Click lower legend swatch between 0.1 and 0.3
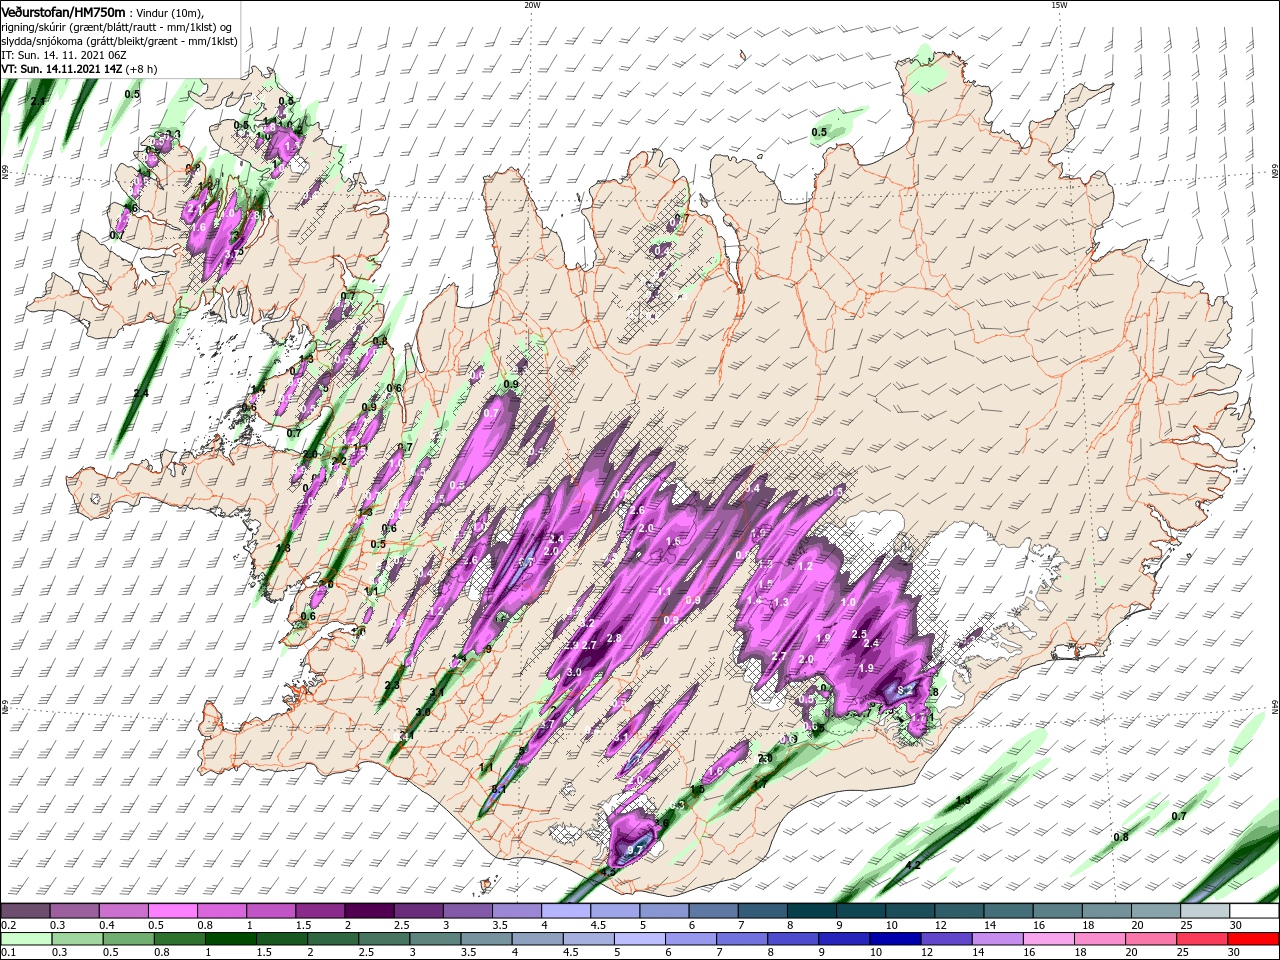The height and width of the screenshot is (960, 1280). [x=26, y=939]
